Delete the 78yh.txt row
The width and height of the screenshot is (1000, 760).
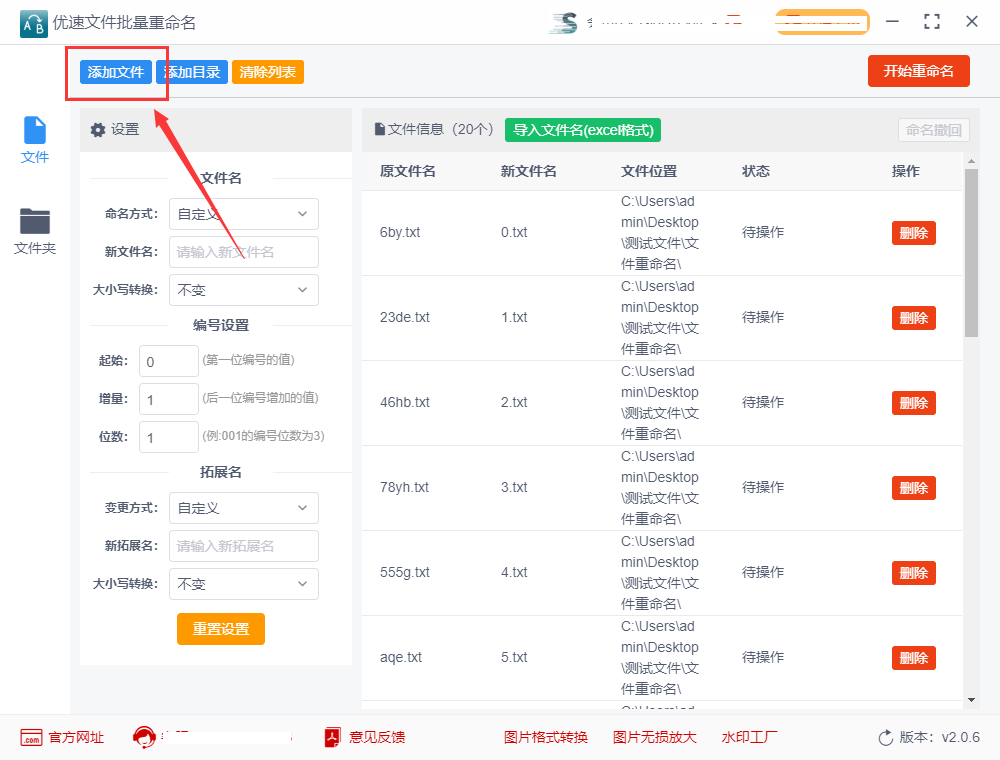(x=913, y=488)
